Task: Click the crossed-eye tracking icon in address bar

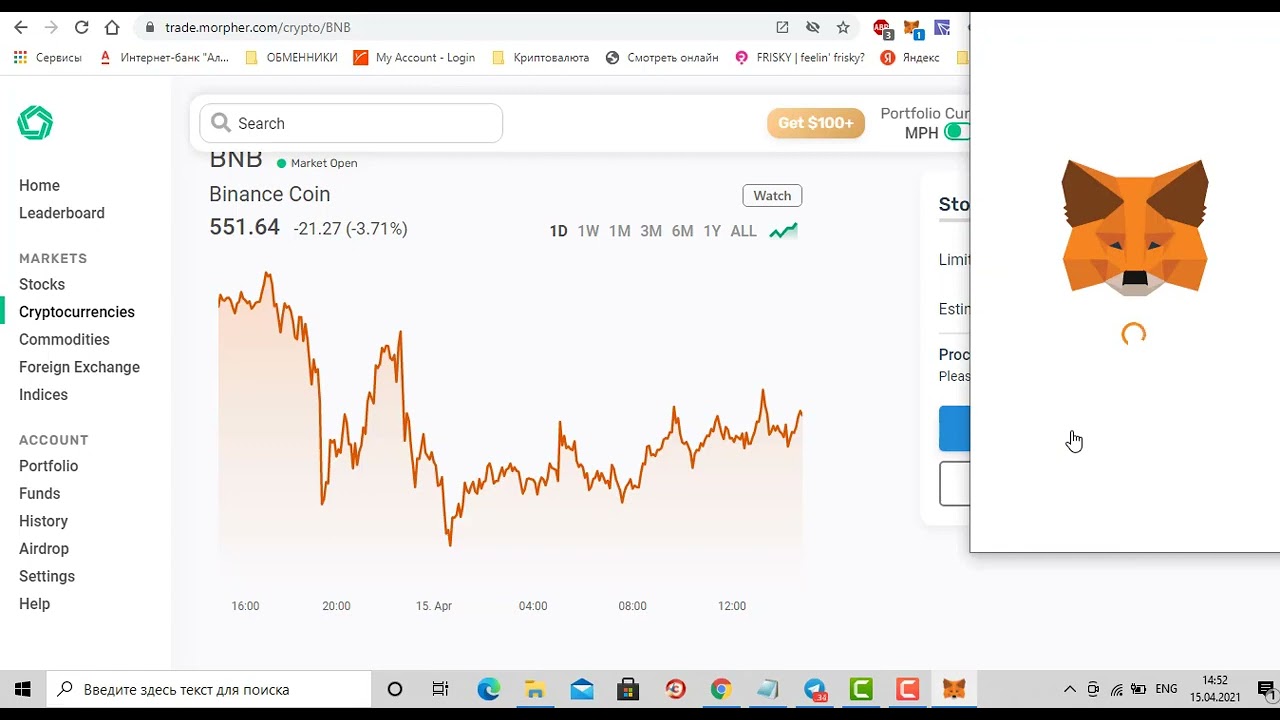Action: tap(813, 28)
